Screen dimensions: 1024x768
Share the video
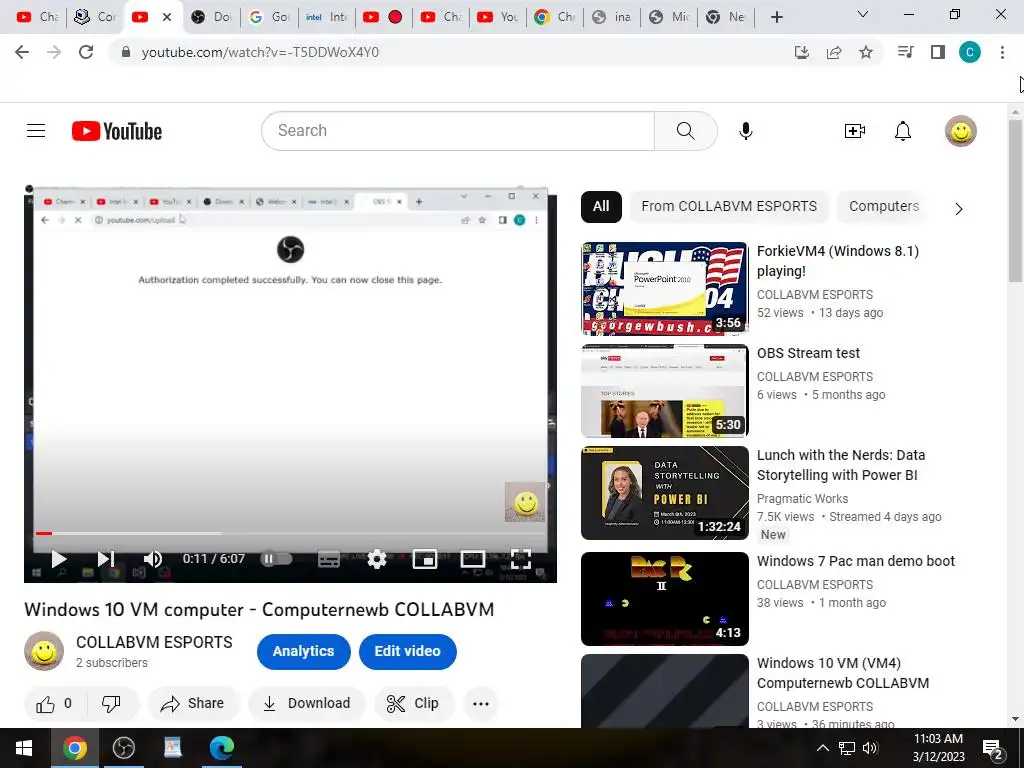pyautogui.click(x=193, y=703)
